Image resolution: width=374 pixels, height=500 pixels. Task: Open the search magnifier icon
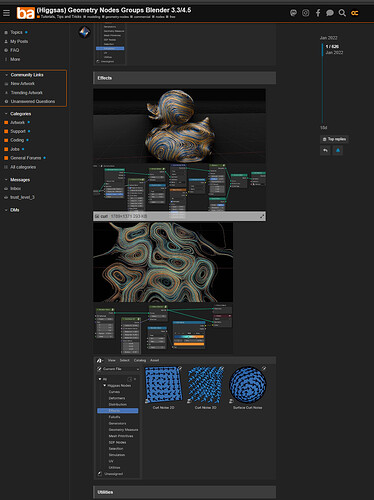(x=342, y=13)
